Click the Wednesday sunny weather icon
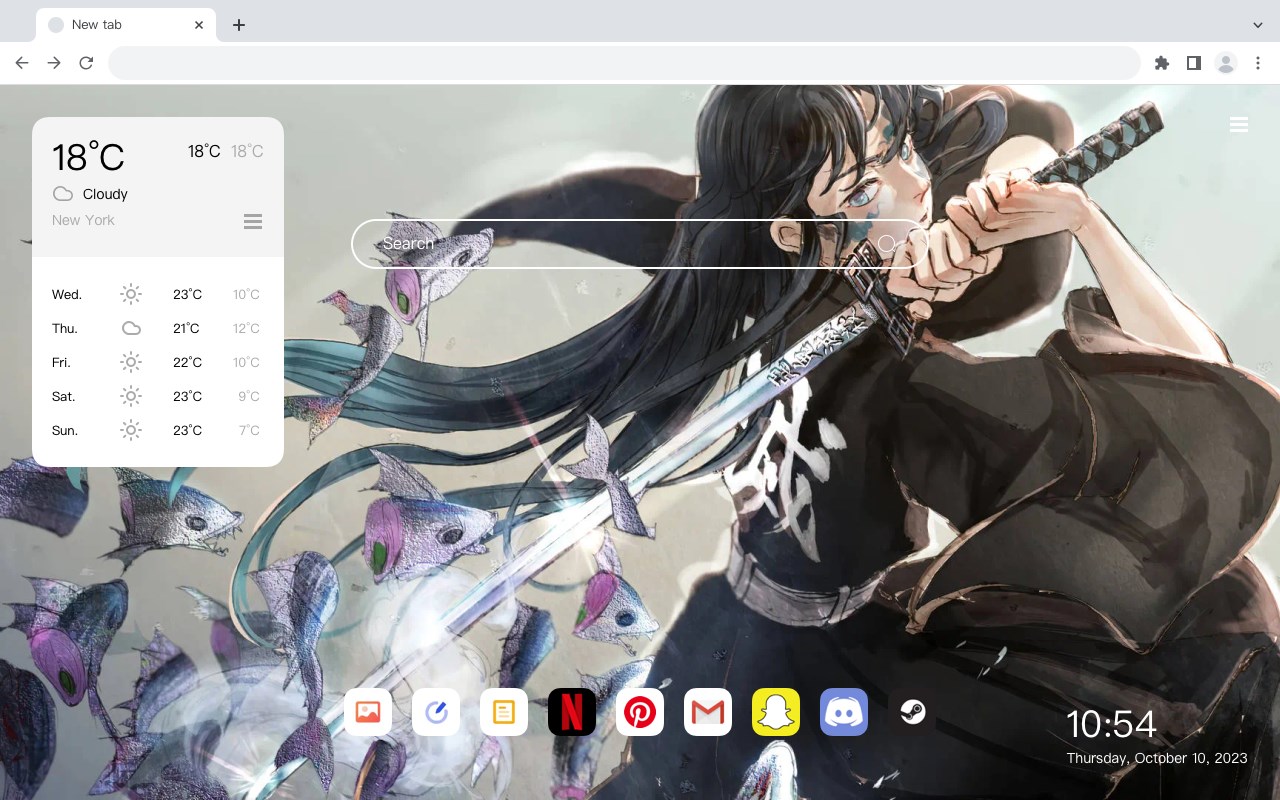Viewport: 1280px width, 800px height. 131,294
